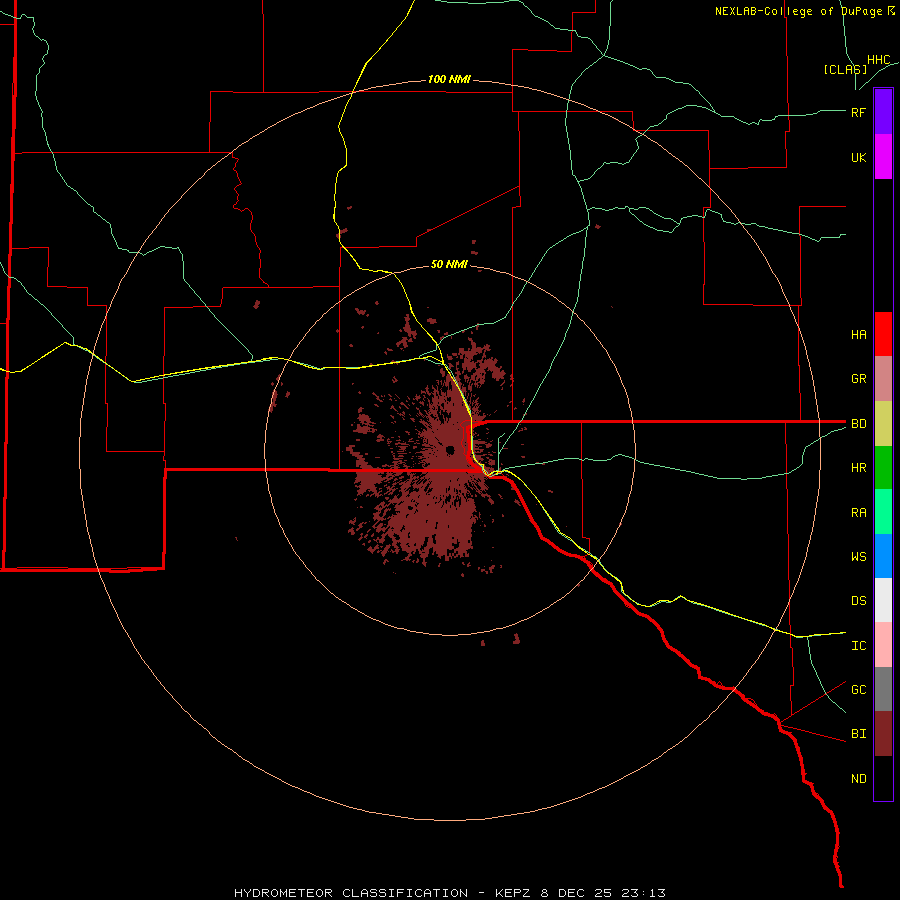Click the IC light pink legend swatch
Viewport: 900px width, 900px height.
pos(883,645)
